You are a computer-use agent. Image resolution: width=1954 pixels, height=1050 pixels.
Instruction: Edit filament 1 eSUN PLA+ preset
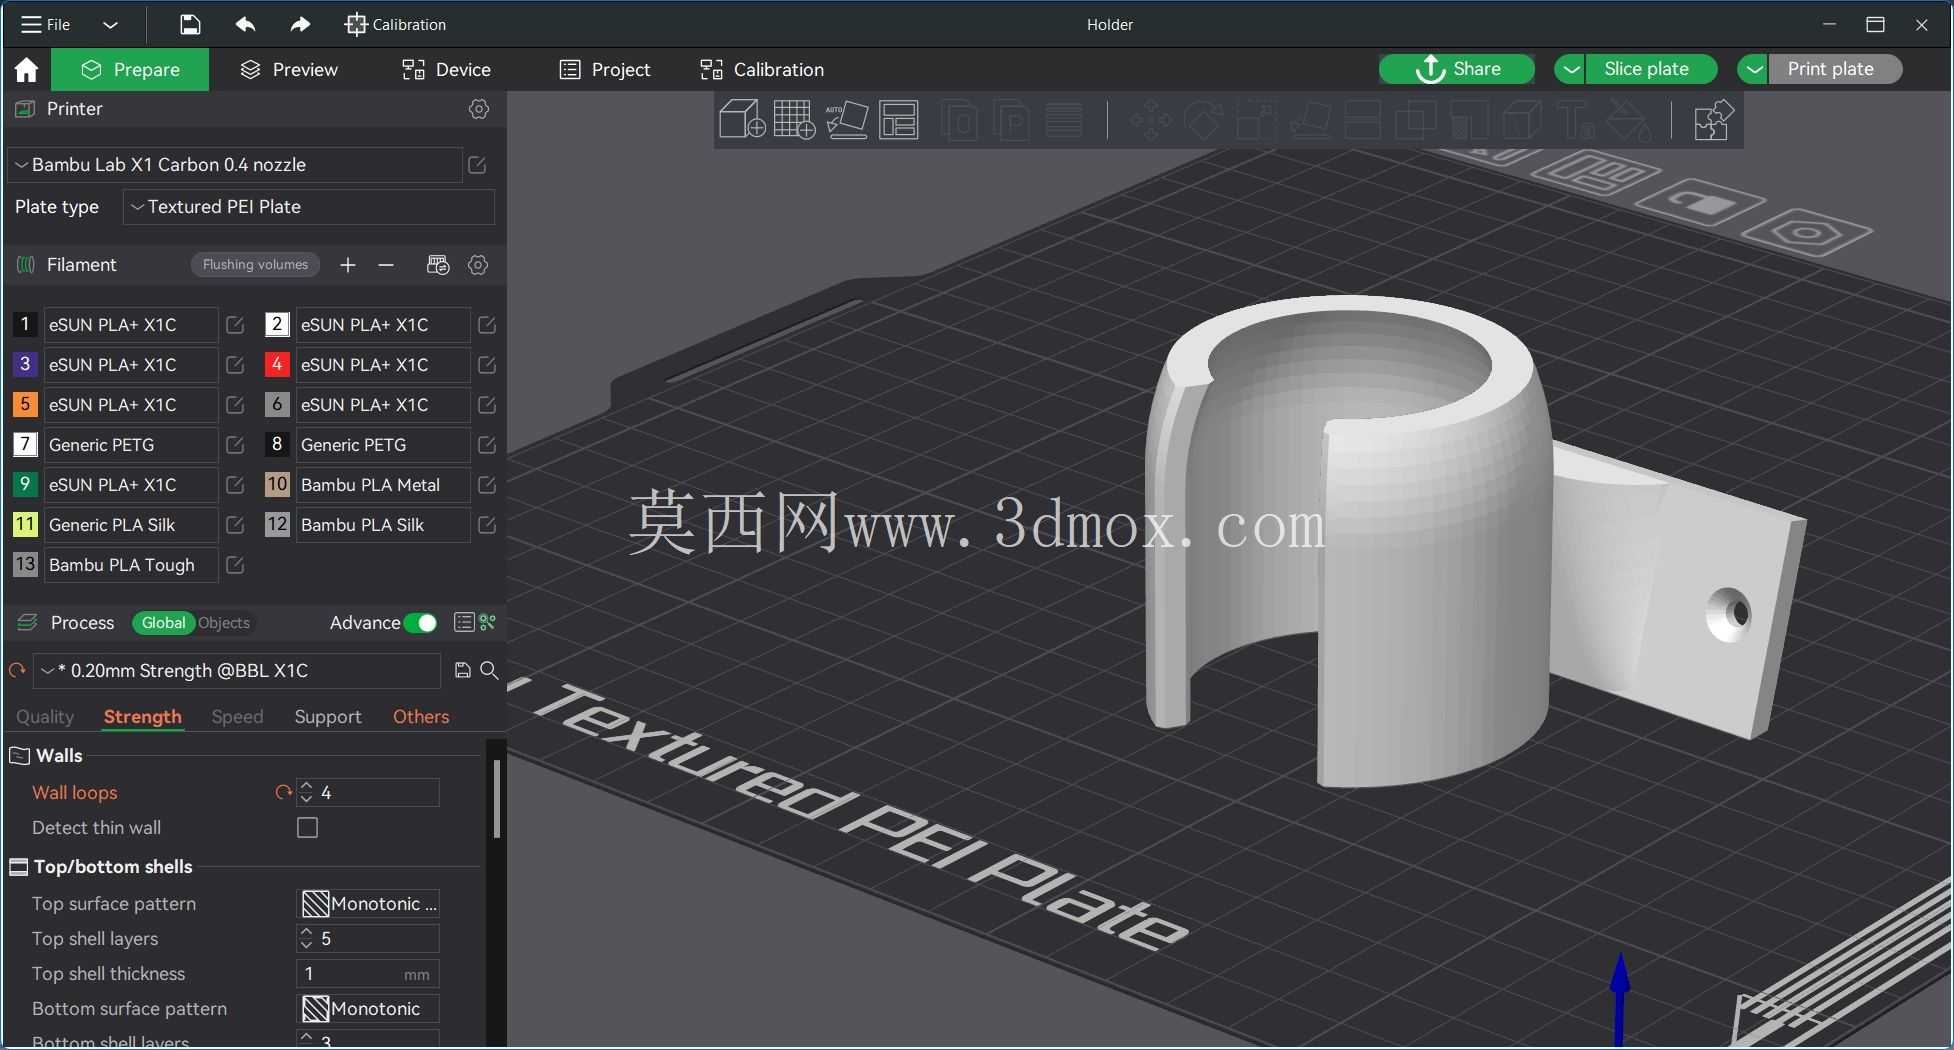click(235, 325)
